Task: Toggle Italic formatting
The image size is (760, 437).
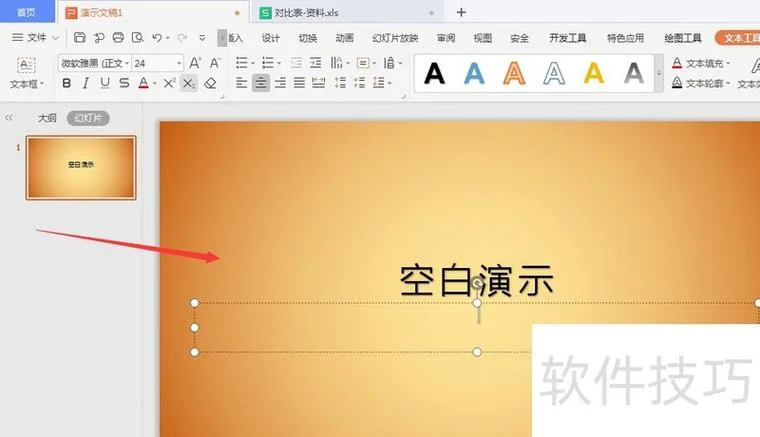Action: pos(86,83)
